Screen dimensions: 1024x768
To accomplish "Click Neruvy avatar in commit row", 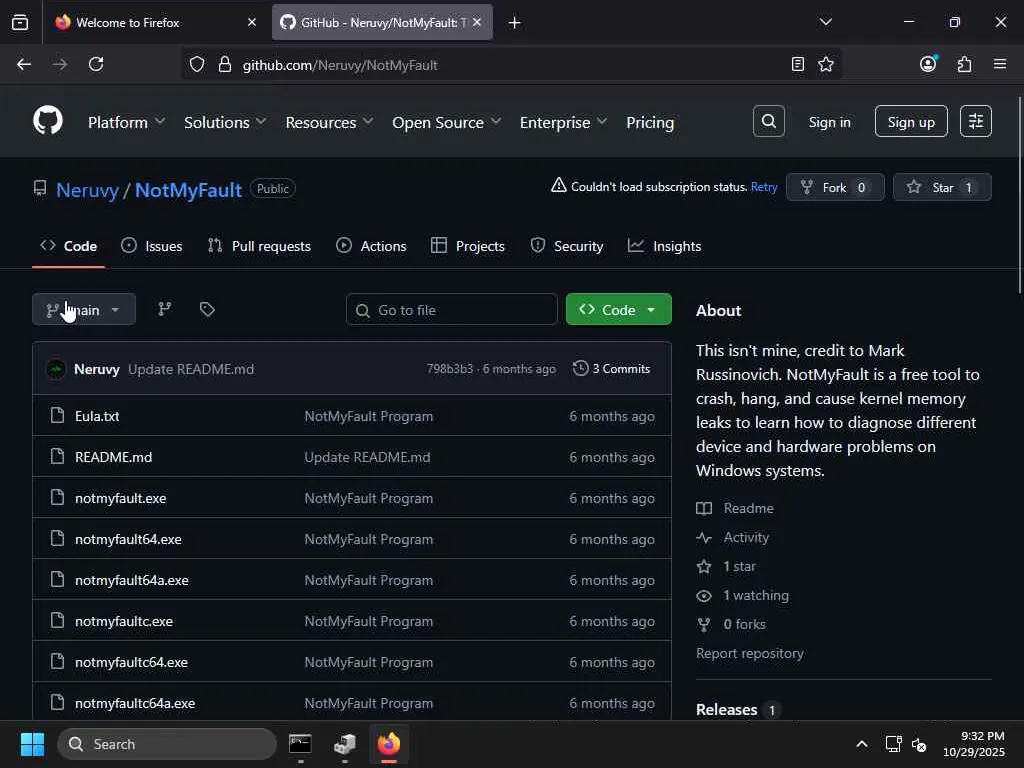I will (56, 369).
